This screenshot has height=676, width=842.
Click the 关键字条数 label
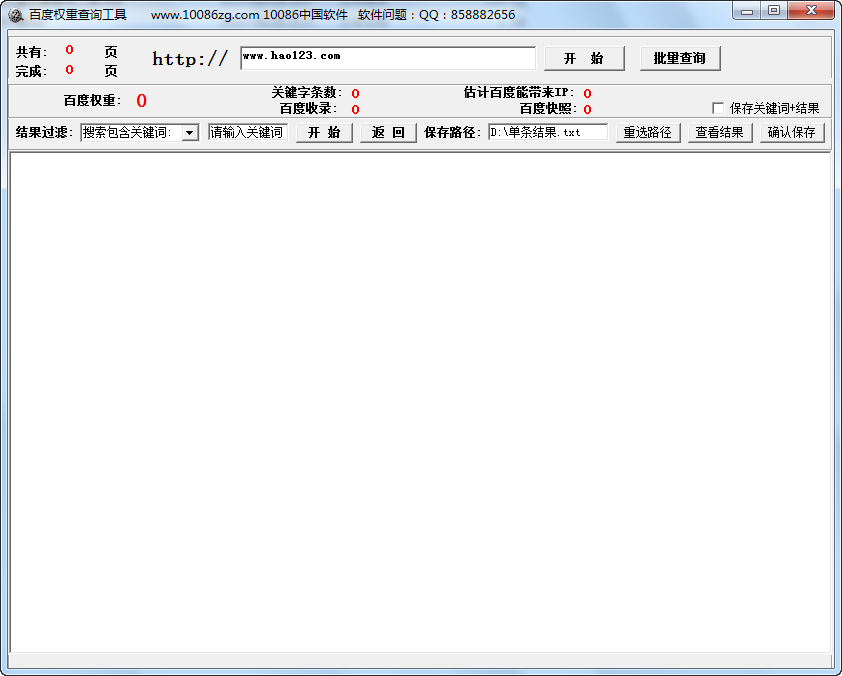pos(307,92)
